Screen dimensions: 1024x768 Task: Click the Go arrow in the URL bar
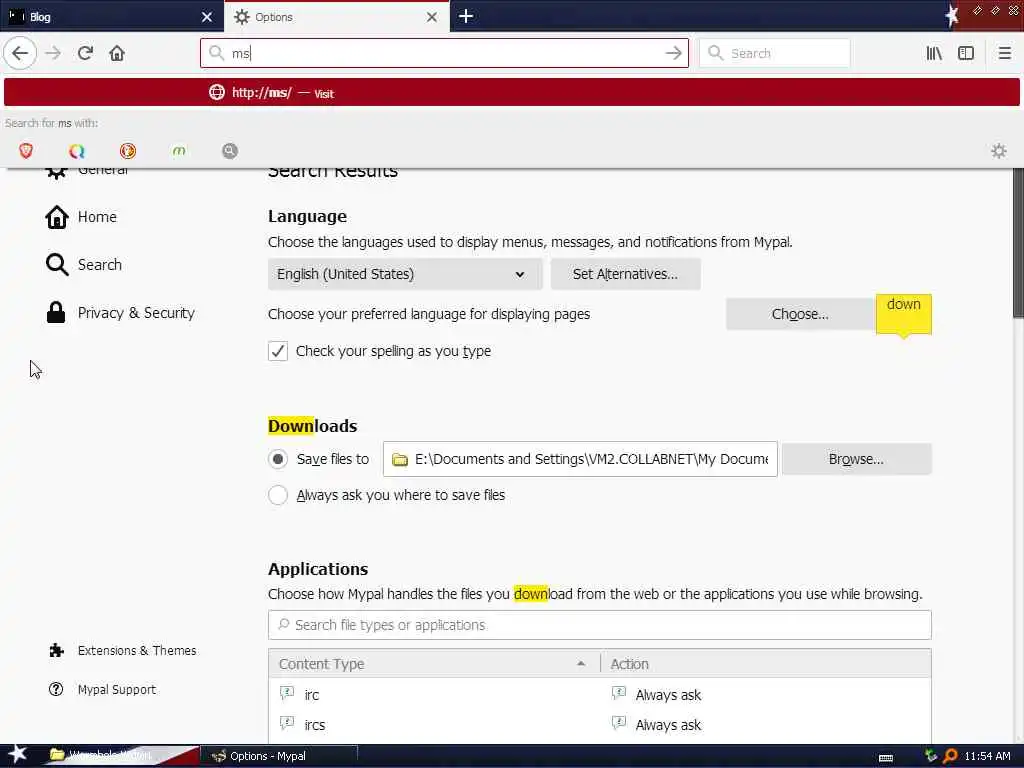(x=673, y=53)
